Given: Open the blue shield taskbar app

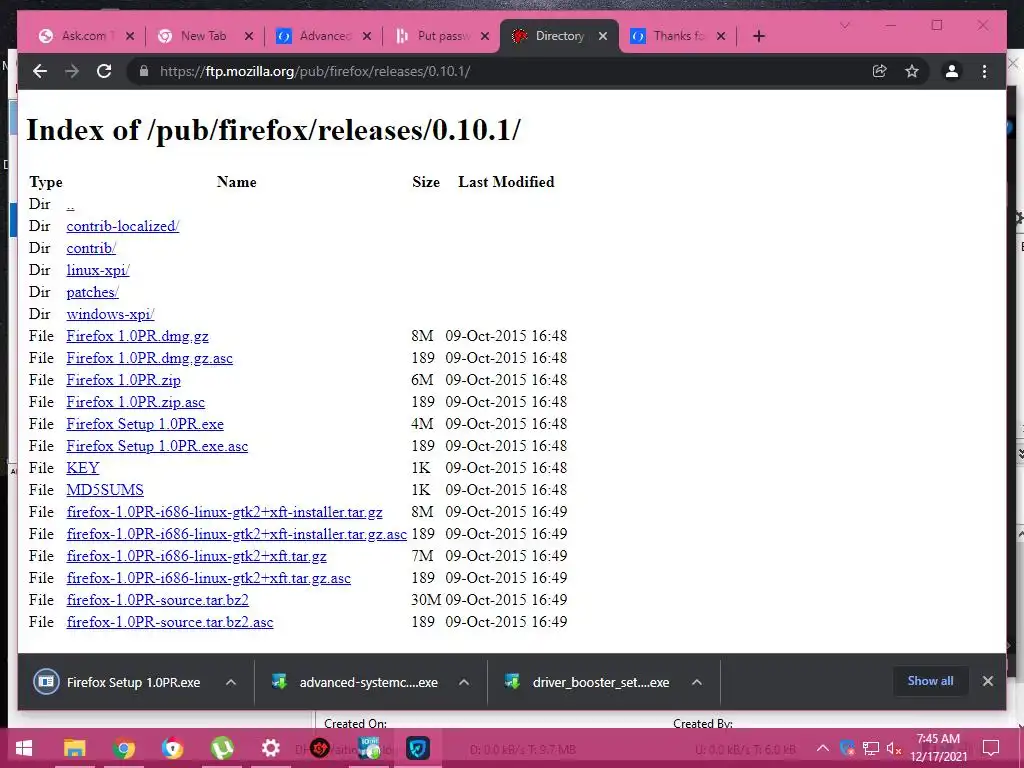Looking at the screenshot, I should pos(418,748).
